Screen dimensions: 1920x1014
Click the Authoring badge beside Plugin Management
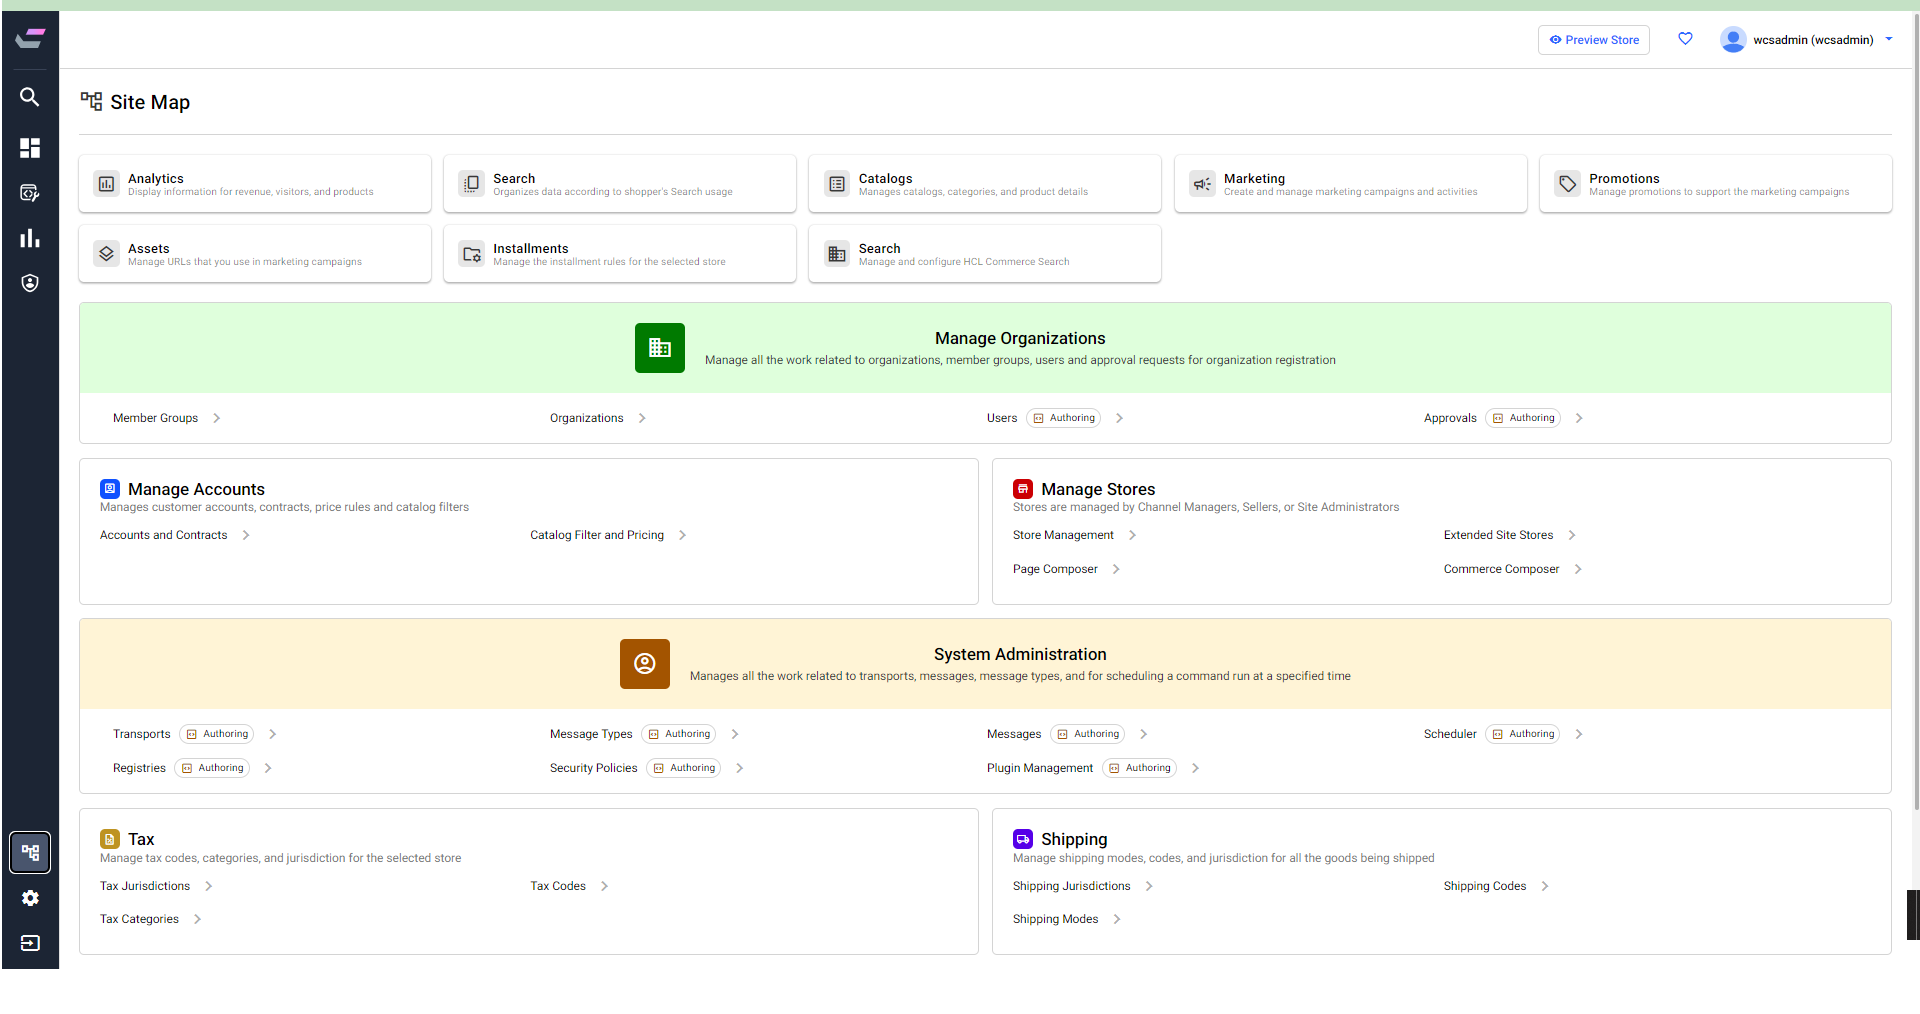point(1139,768)
